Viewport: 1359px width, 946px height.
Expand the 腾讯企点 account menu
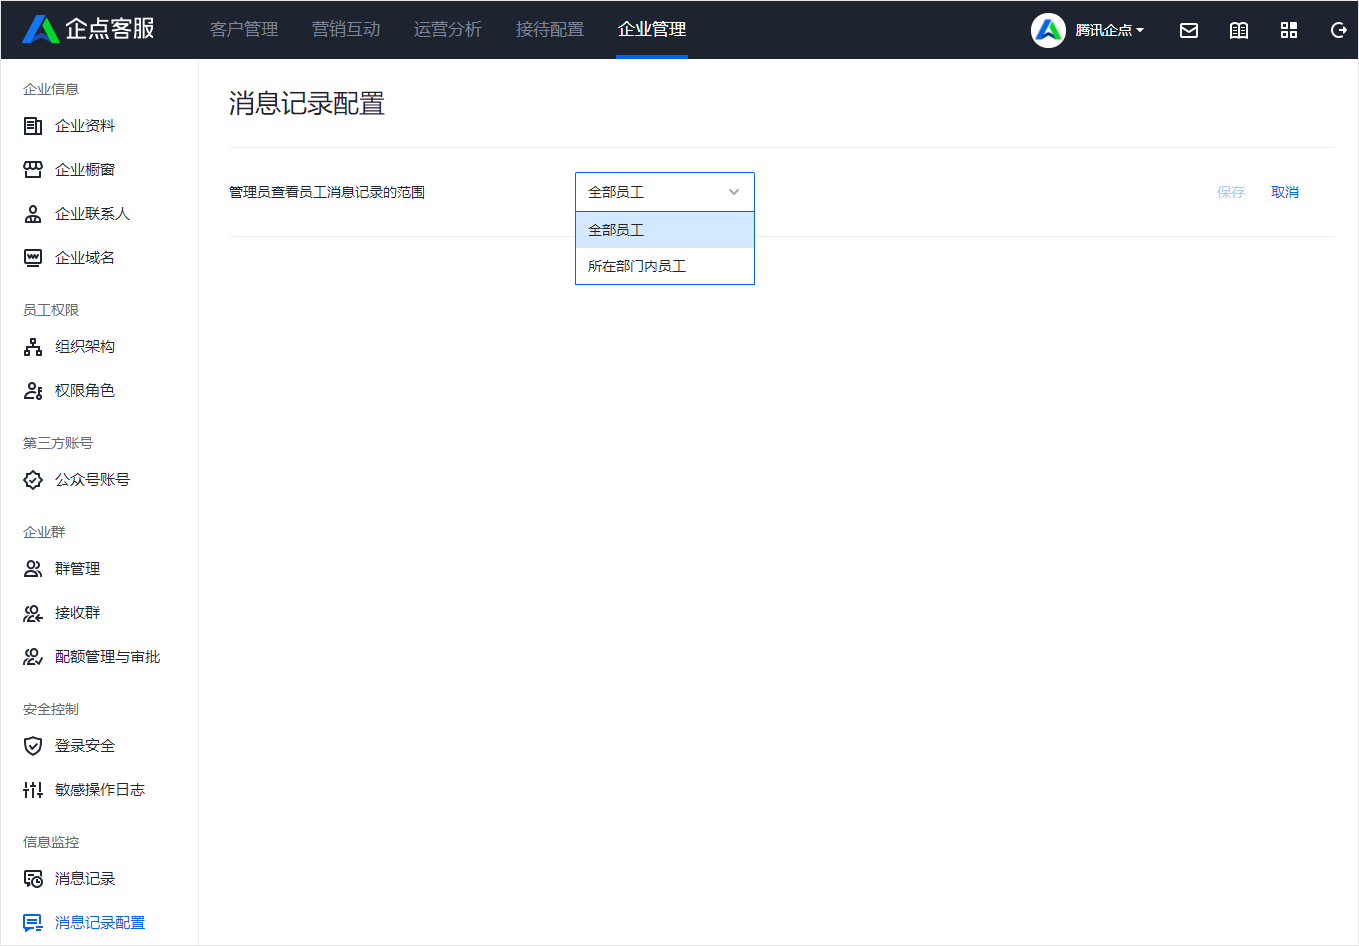tap(1110, 30)
